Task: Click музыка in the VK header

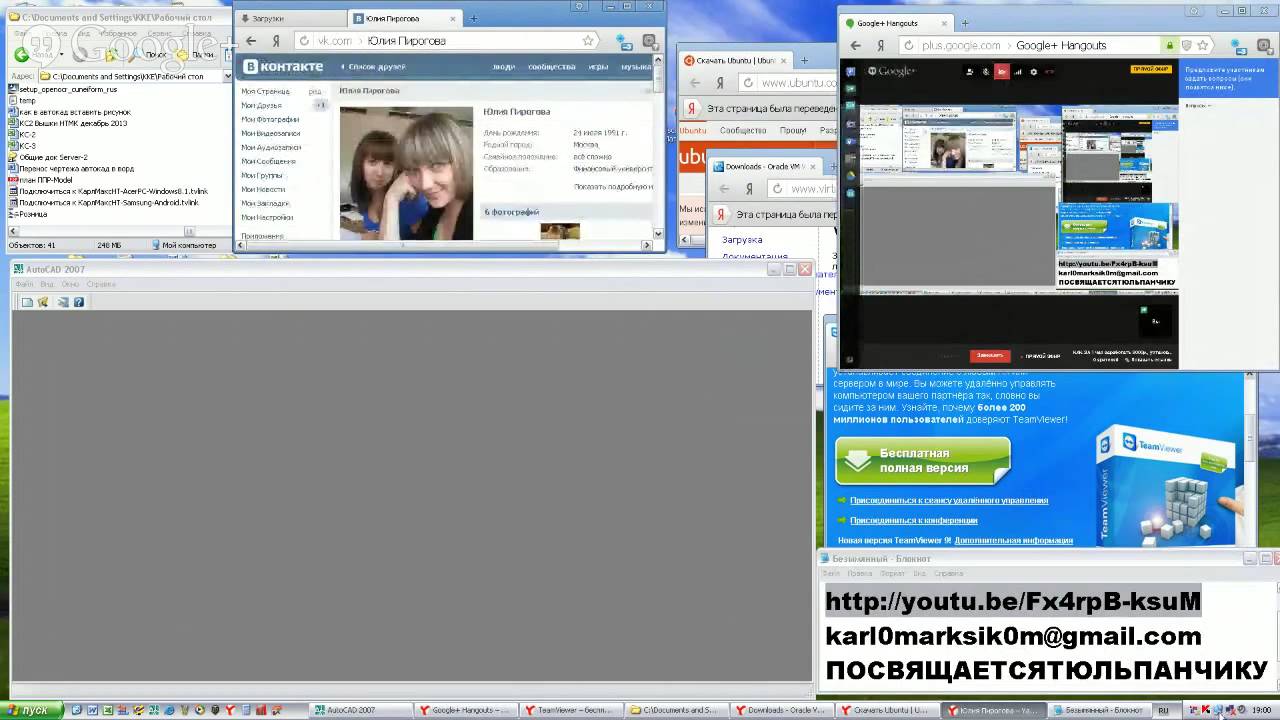Action: coord(636,67)
